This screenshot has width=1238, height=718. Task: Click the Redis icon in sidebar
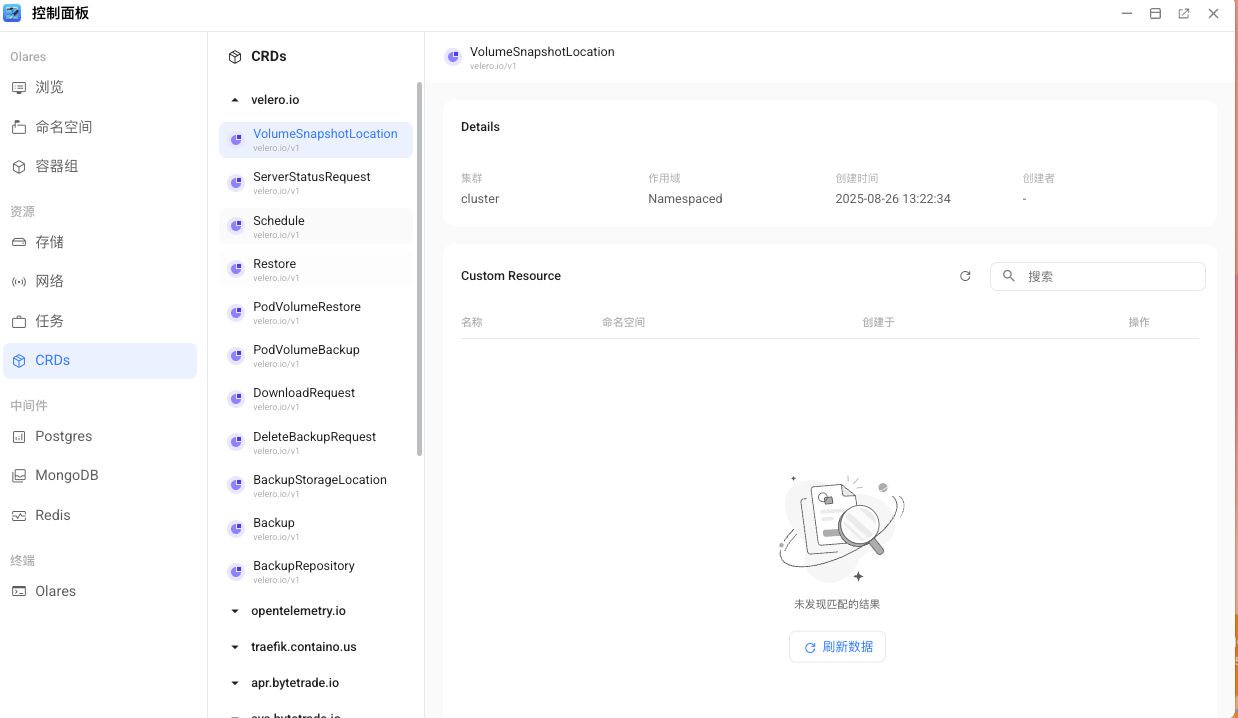pyautogui.click(x=19, y=516)
